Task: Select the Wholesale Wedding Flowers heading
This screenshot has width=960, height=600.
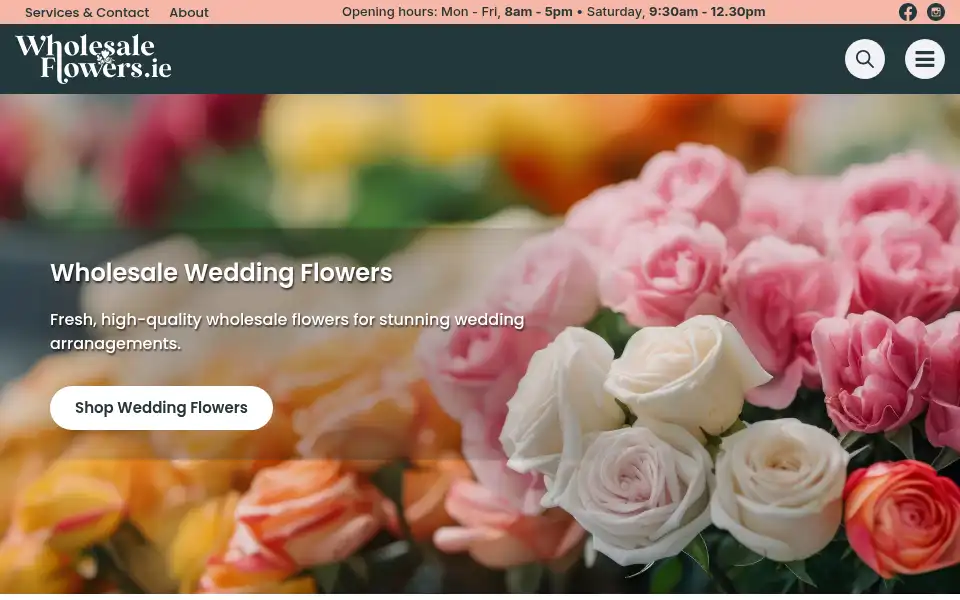Action: (x=221, y=272)
